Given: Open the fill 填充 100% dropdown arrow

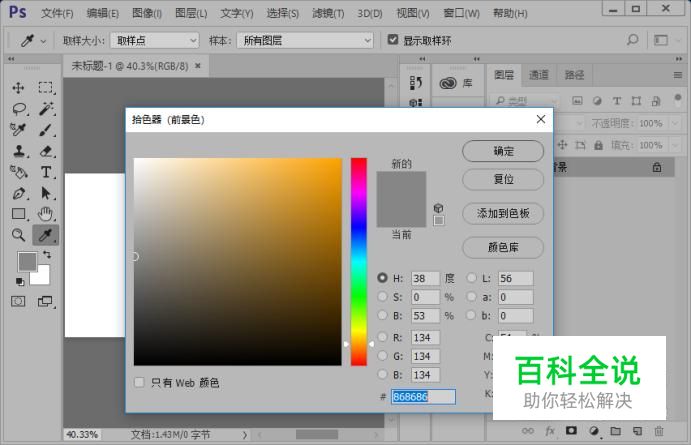Looking at the screenshot, I should [675, 145].
